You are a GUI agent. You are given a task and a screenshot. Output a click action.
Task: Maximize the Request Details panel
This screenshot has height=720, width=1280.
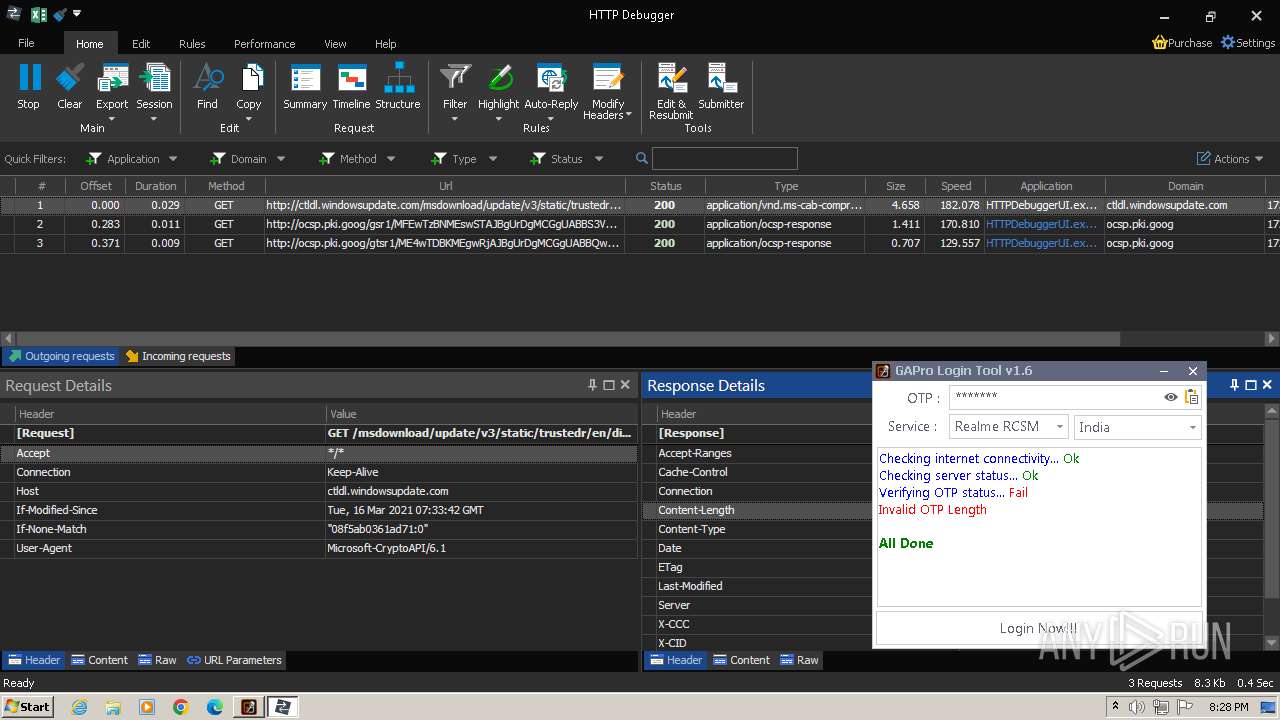coord(609,384)
